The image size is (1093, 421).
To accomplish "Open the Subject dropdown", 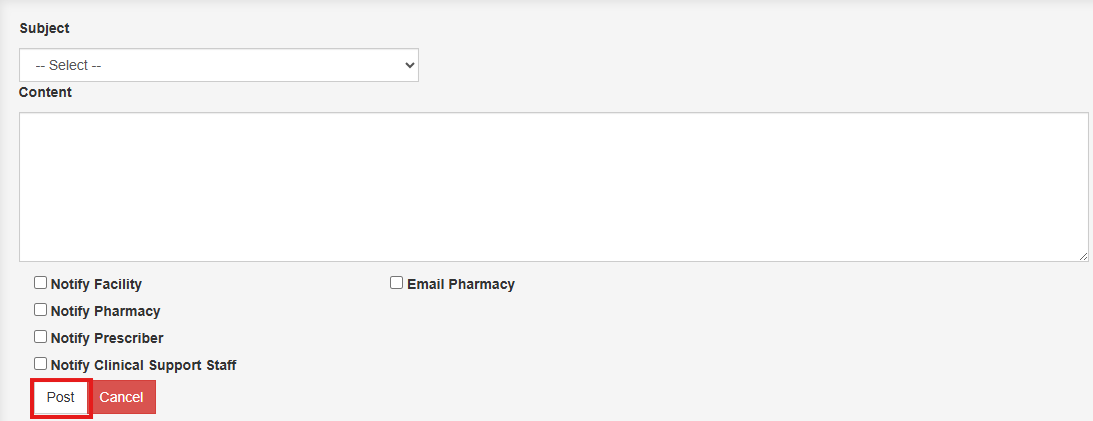I will (218, 65).
